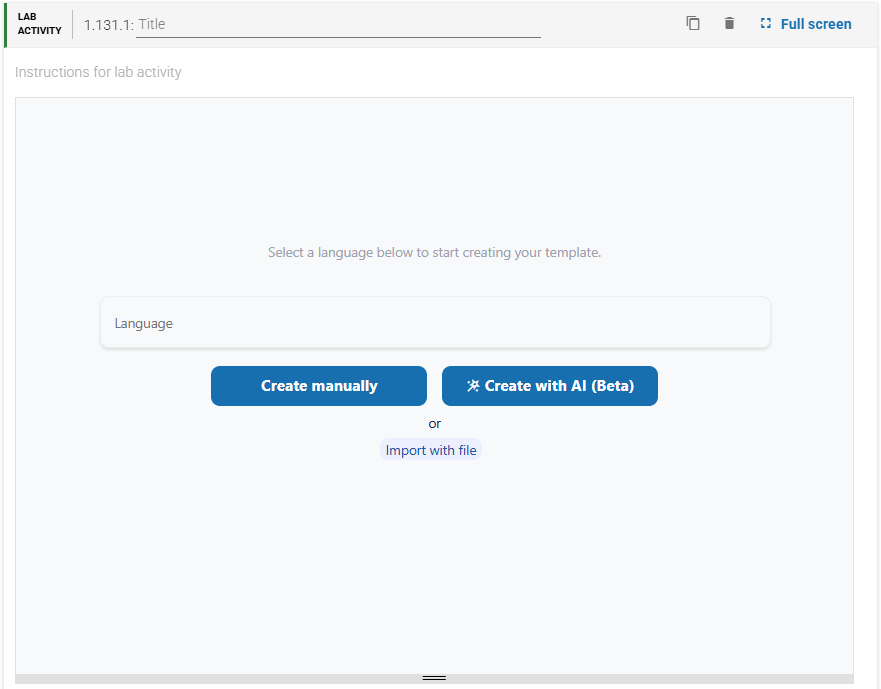Select the copy icon in the top toolbar
This screenshot has height=689, width=881.
click(x=693, y=22)
